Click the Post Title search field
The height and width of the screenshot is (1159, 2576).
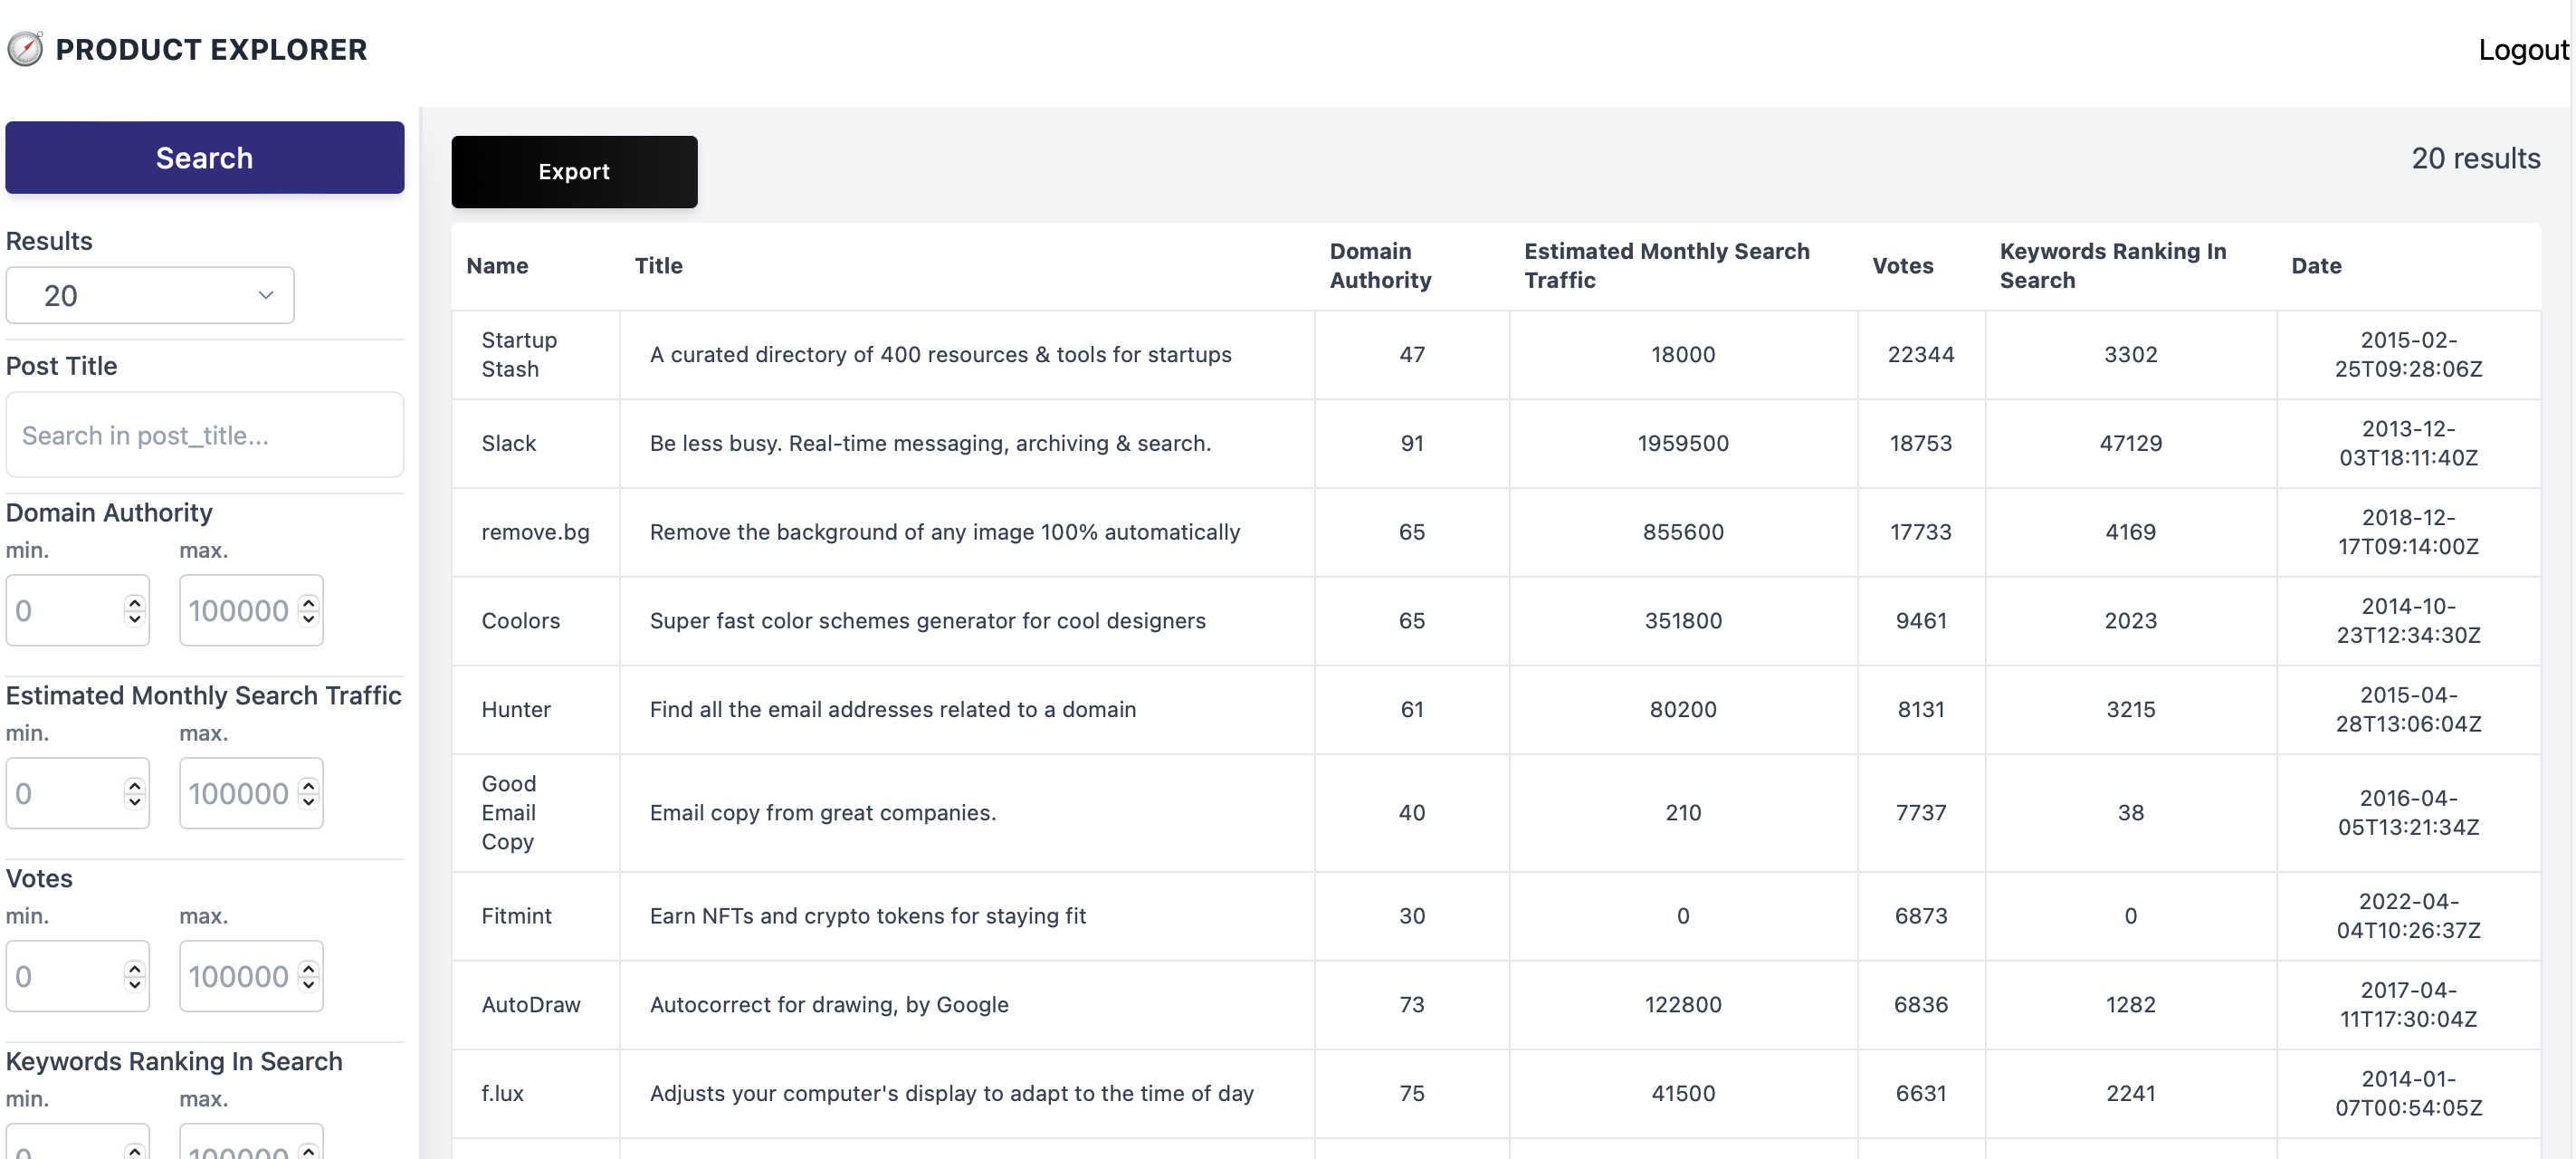pyautogui.click(x=204, y=435)
